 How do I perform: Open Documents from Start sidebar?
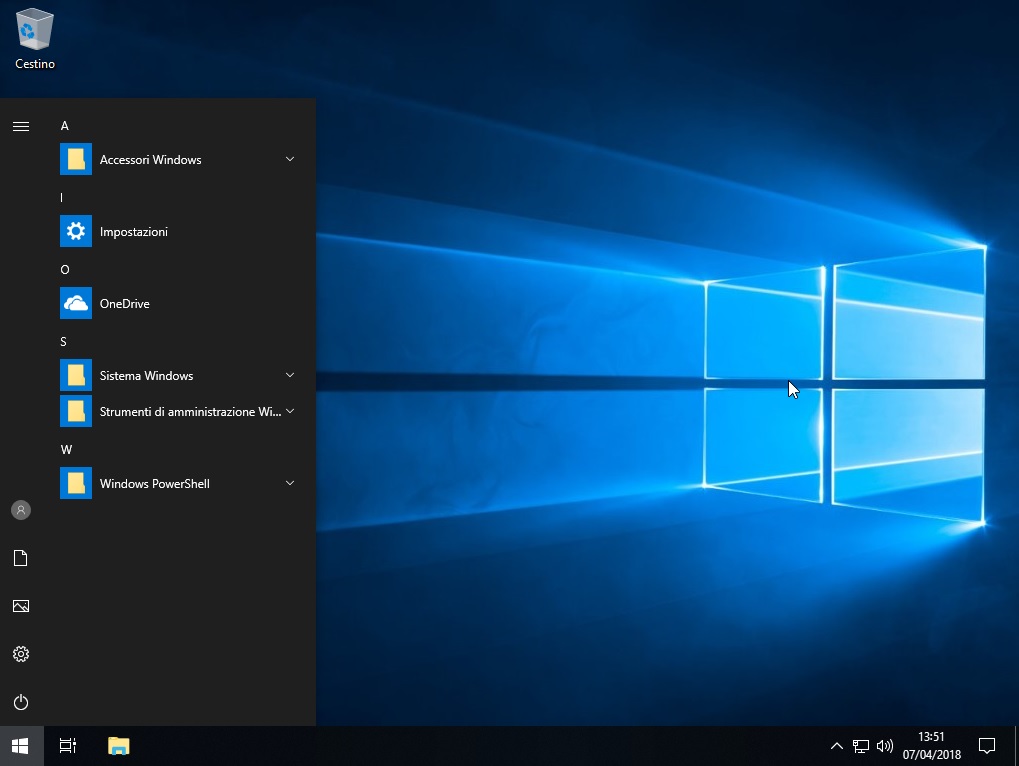21,558
